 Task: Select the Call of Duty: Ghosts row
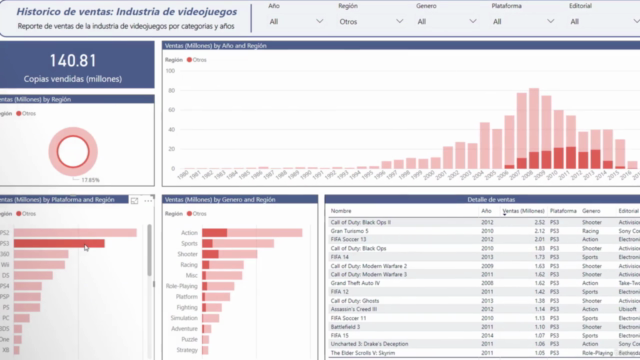(484, 301)
